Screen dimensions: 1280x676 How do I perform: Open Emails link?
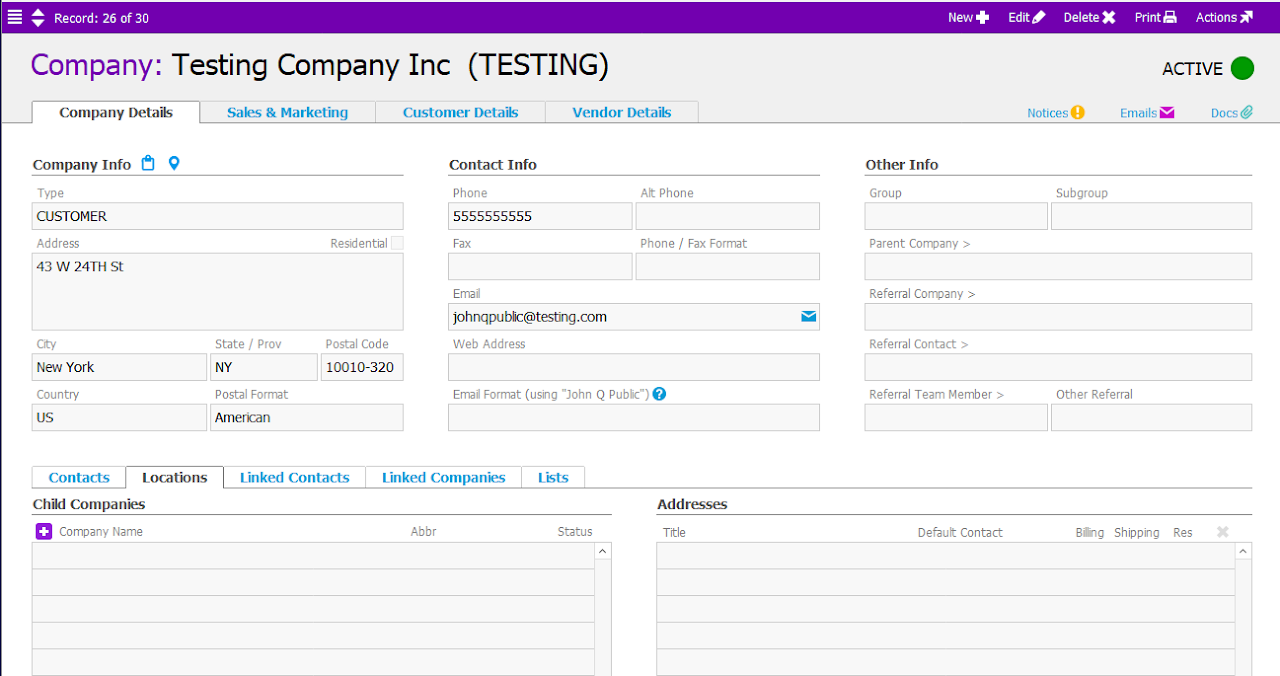click(1147, 113)
